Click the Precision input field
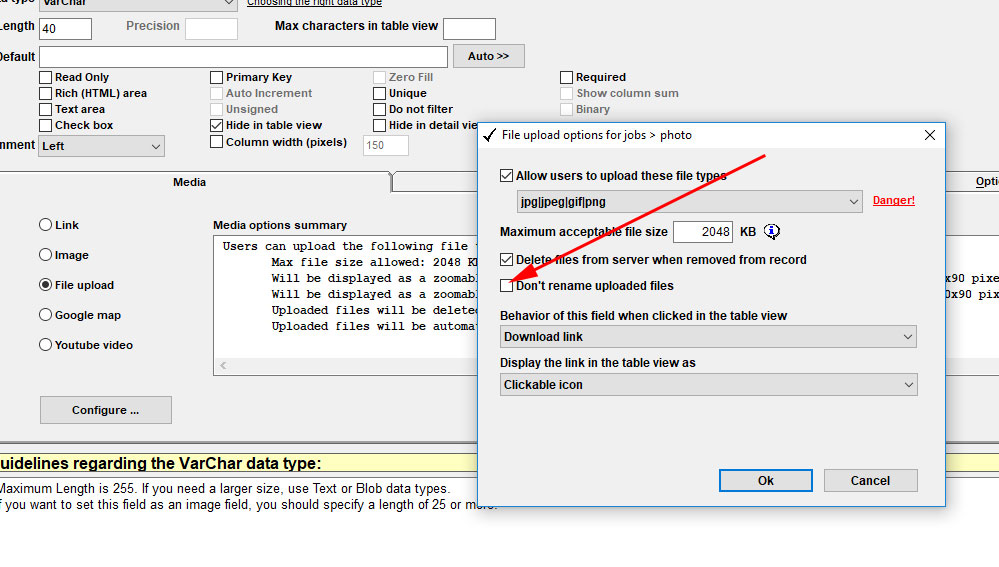Screen dimensions: 999x567 212,29
